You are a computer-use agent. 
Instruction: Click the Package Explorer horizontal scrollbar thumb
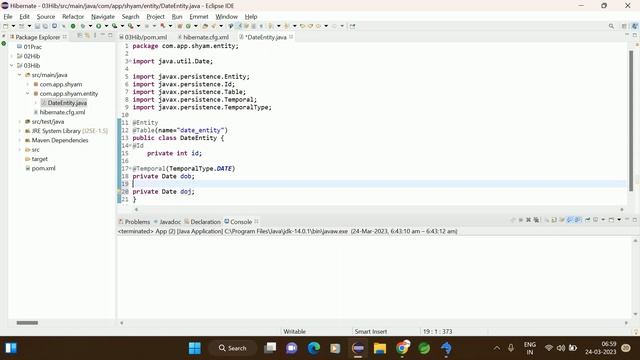(27, 323)
